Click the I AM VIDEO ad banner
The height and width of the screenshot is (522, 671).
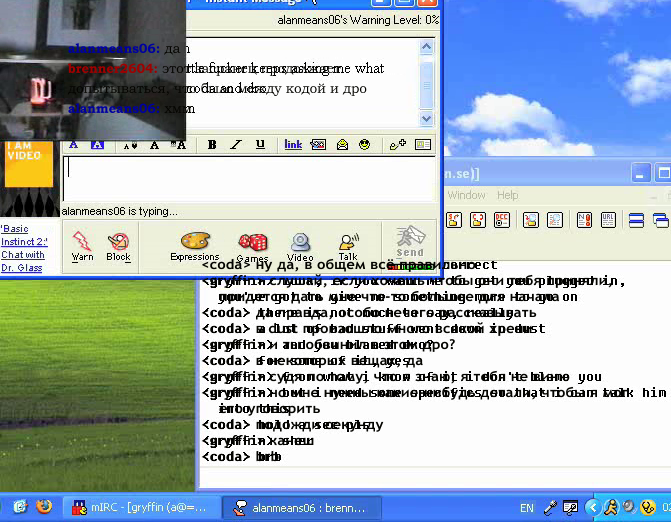pyautogui.click(x=29, y=164)
